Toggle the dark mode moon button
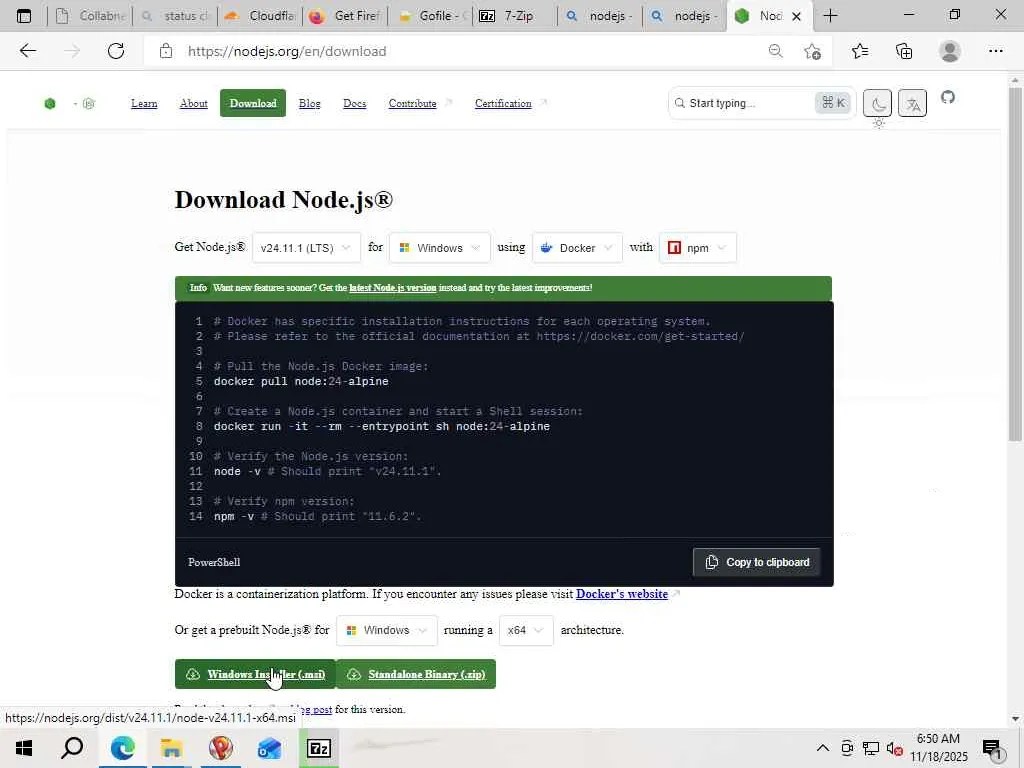1024x768 pixels. point(877,103)
